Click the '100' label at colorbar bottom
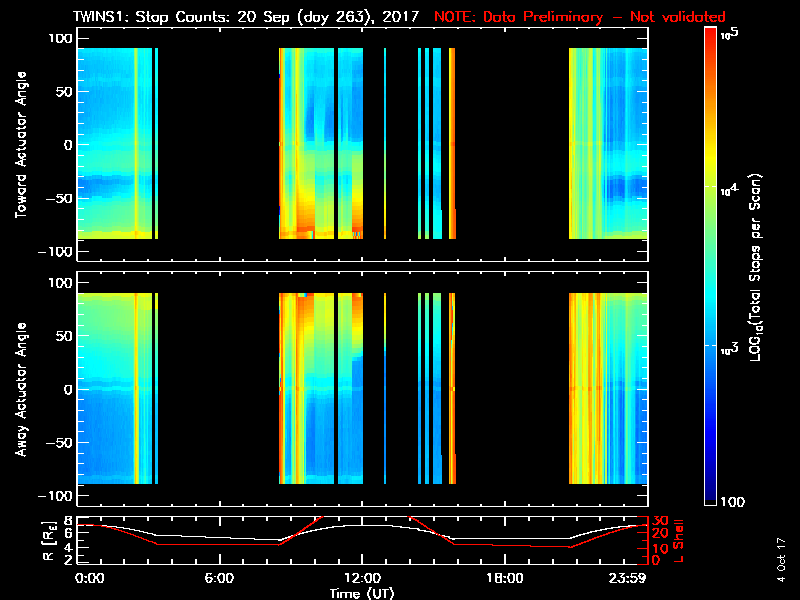Viewport: 800px width, 600px height. click(x=733, y=502)
